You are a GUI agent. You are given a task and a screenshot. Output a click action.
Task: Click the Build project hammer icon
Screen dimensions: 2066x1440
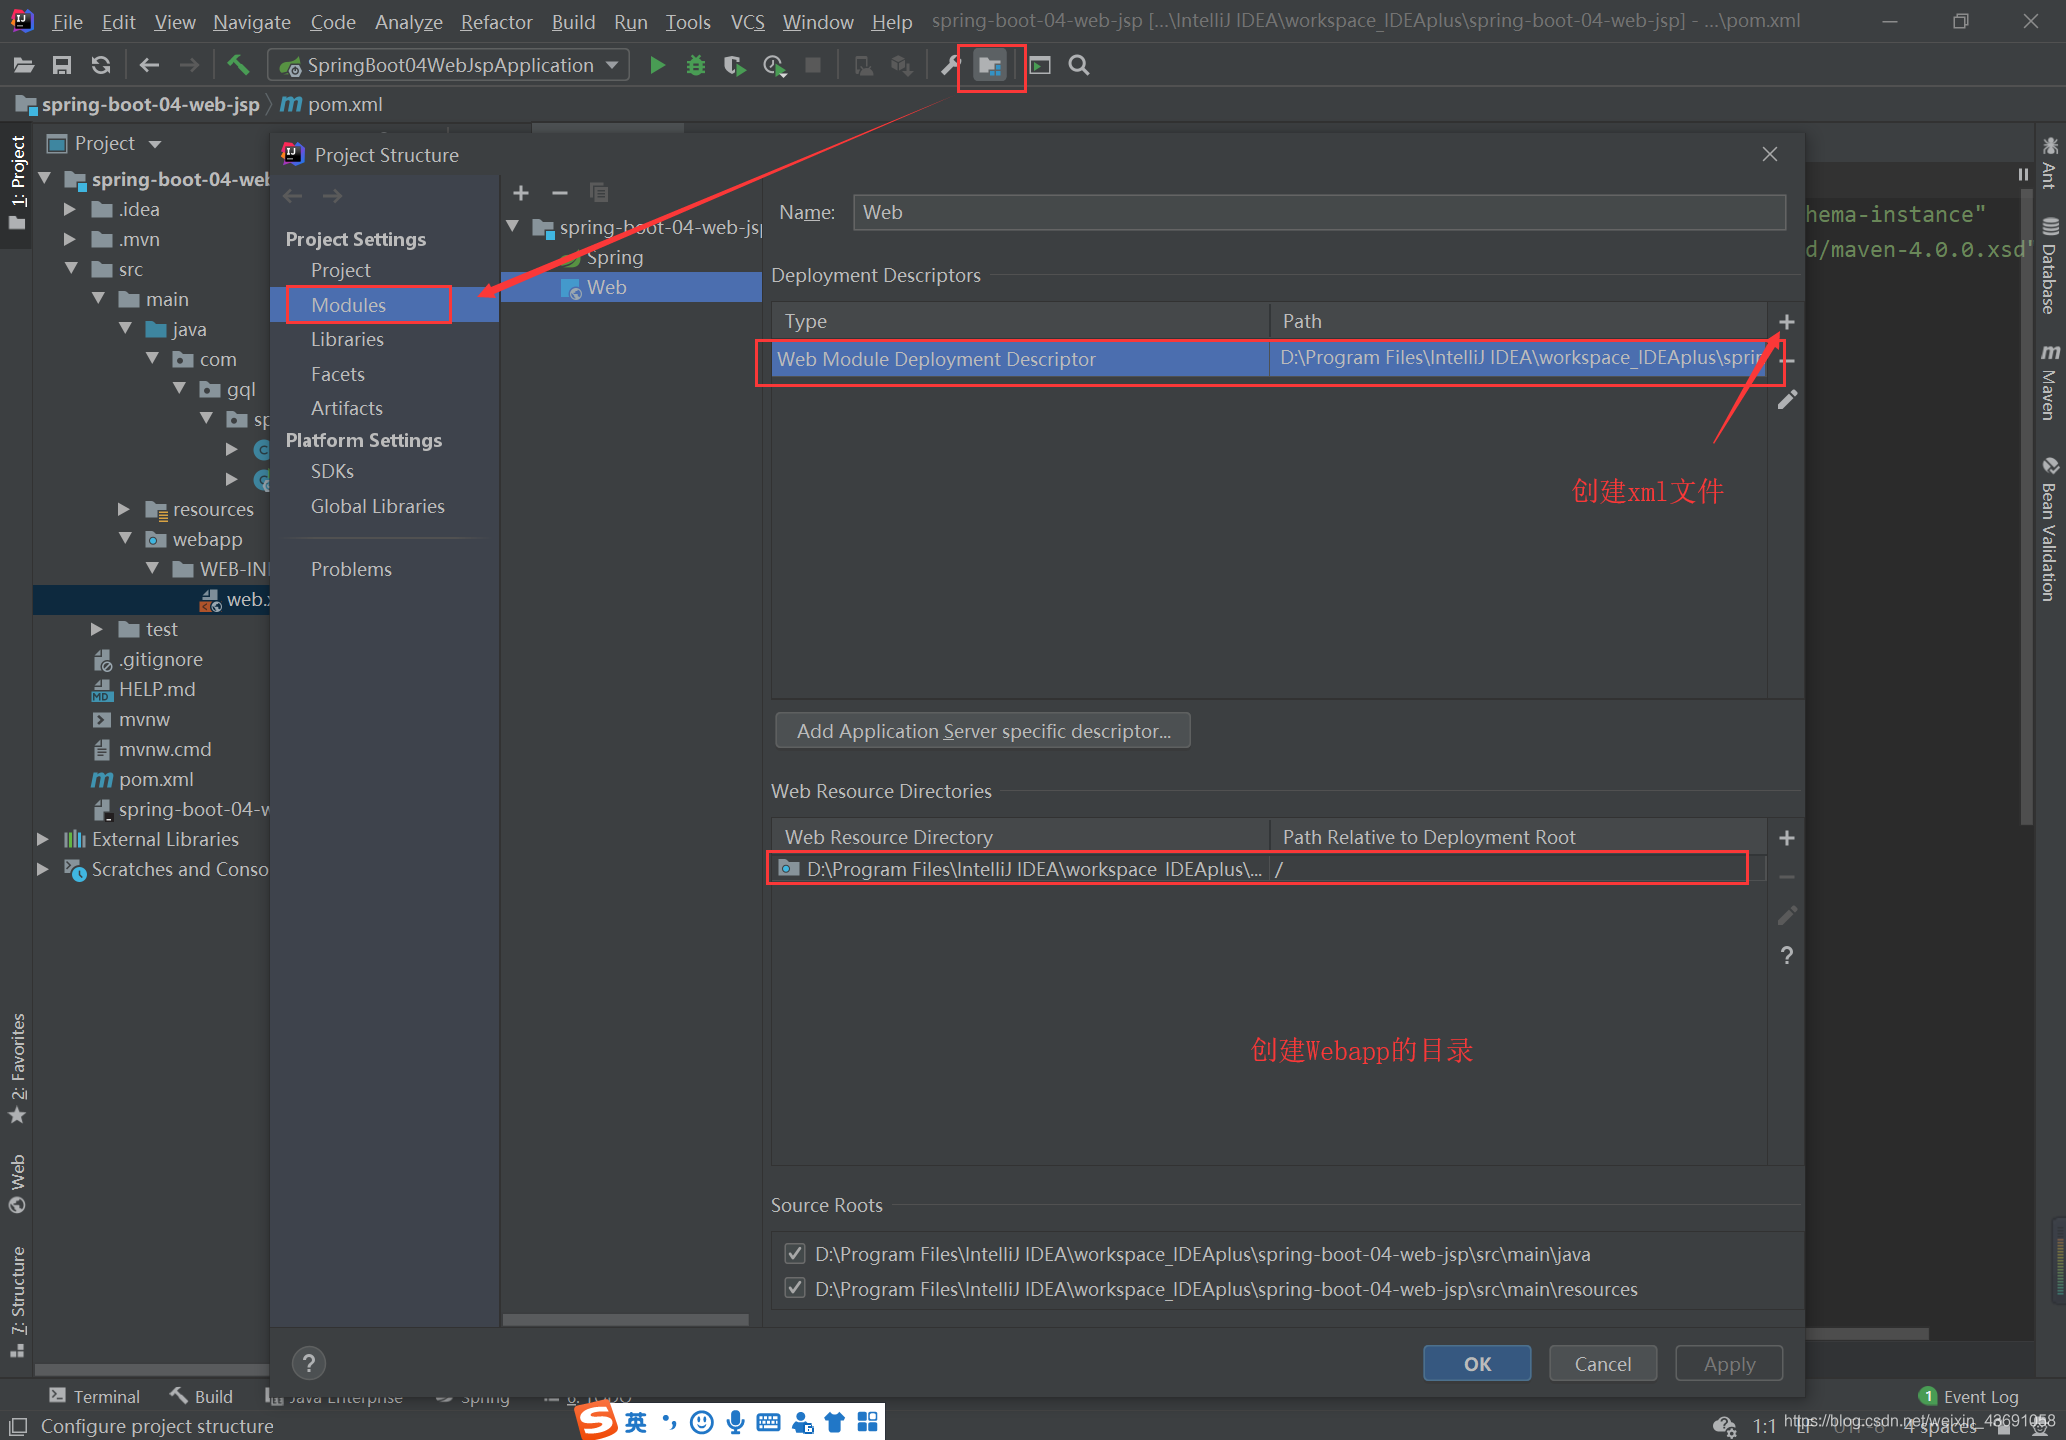click(x=237, y=66)
